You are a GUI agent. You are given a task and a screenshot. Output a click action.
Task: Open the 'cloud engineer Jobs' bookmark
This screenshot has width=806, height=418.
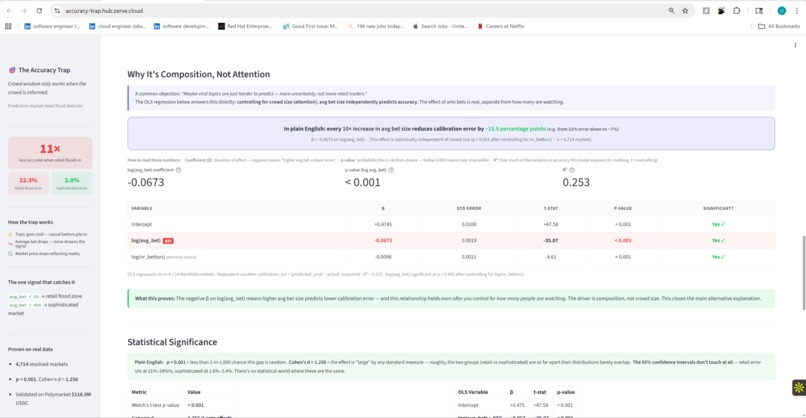point(117,26)
